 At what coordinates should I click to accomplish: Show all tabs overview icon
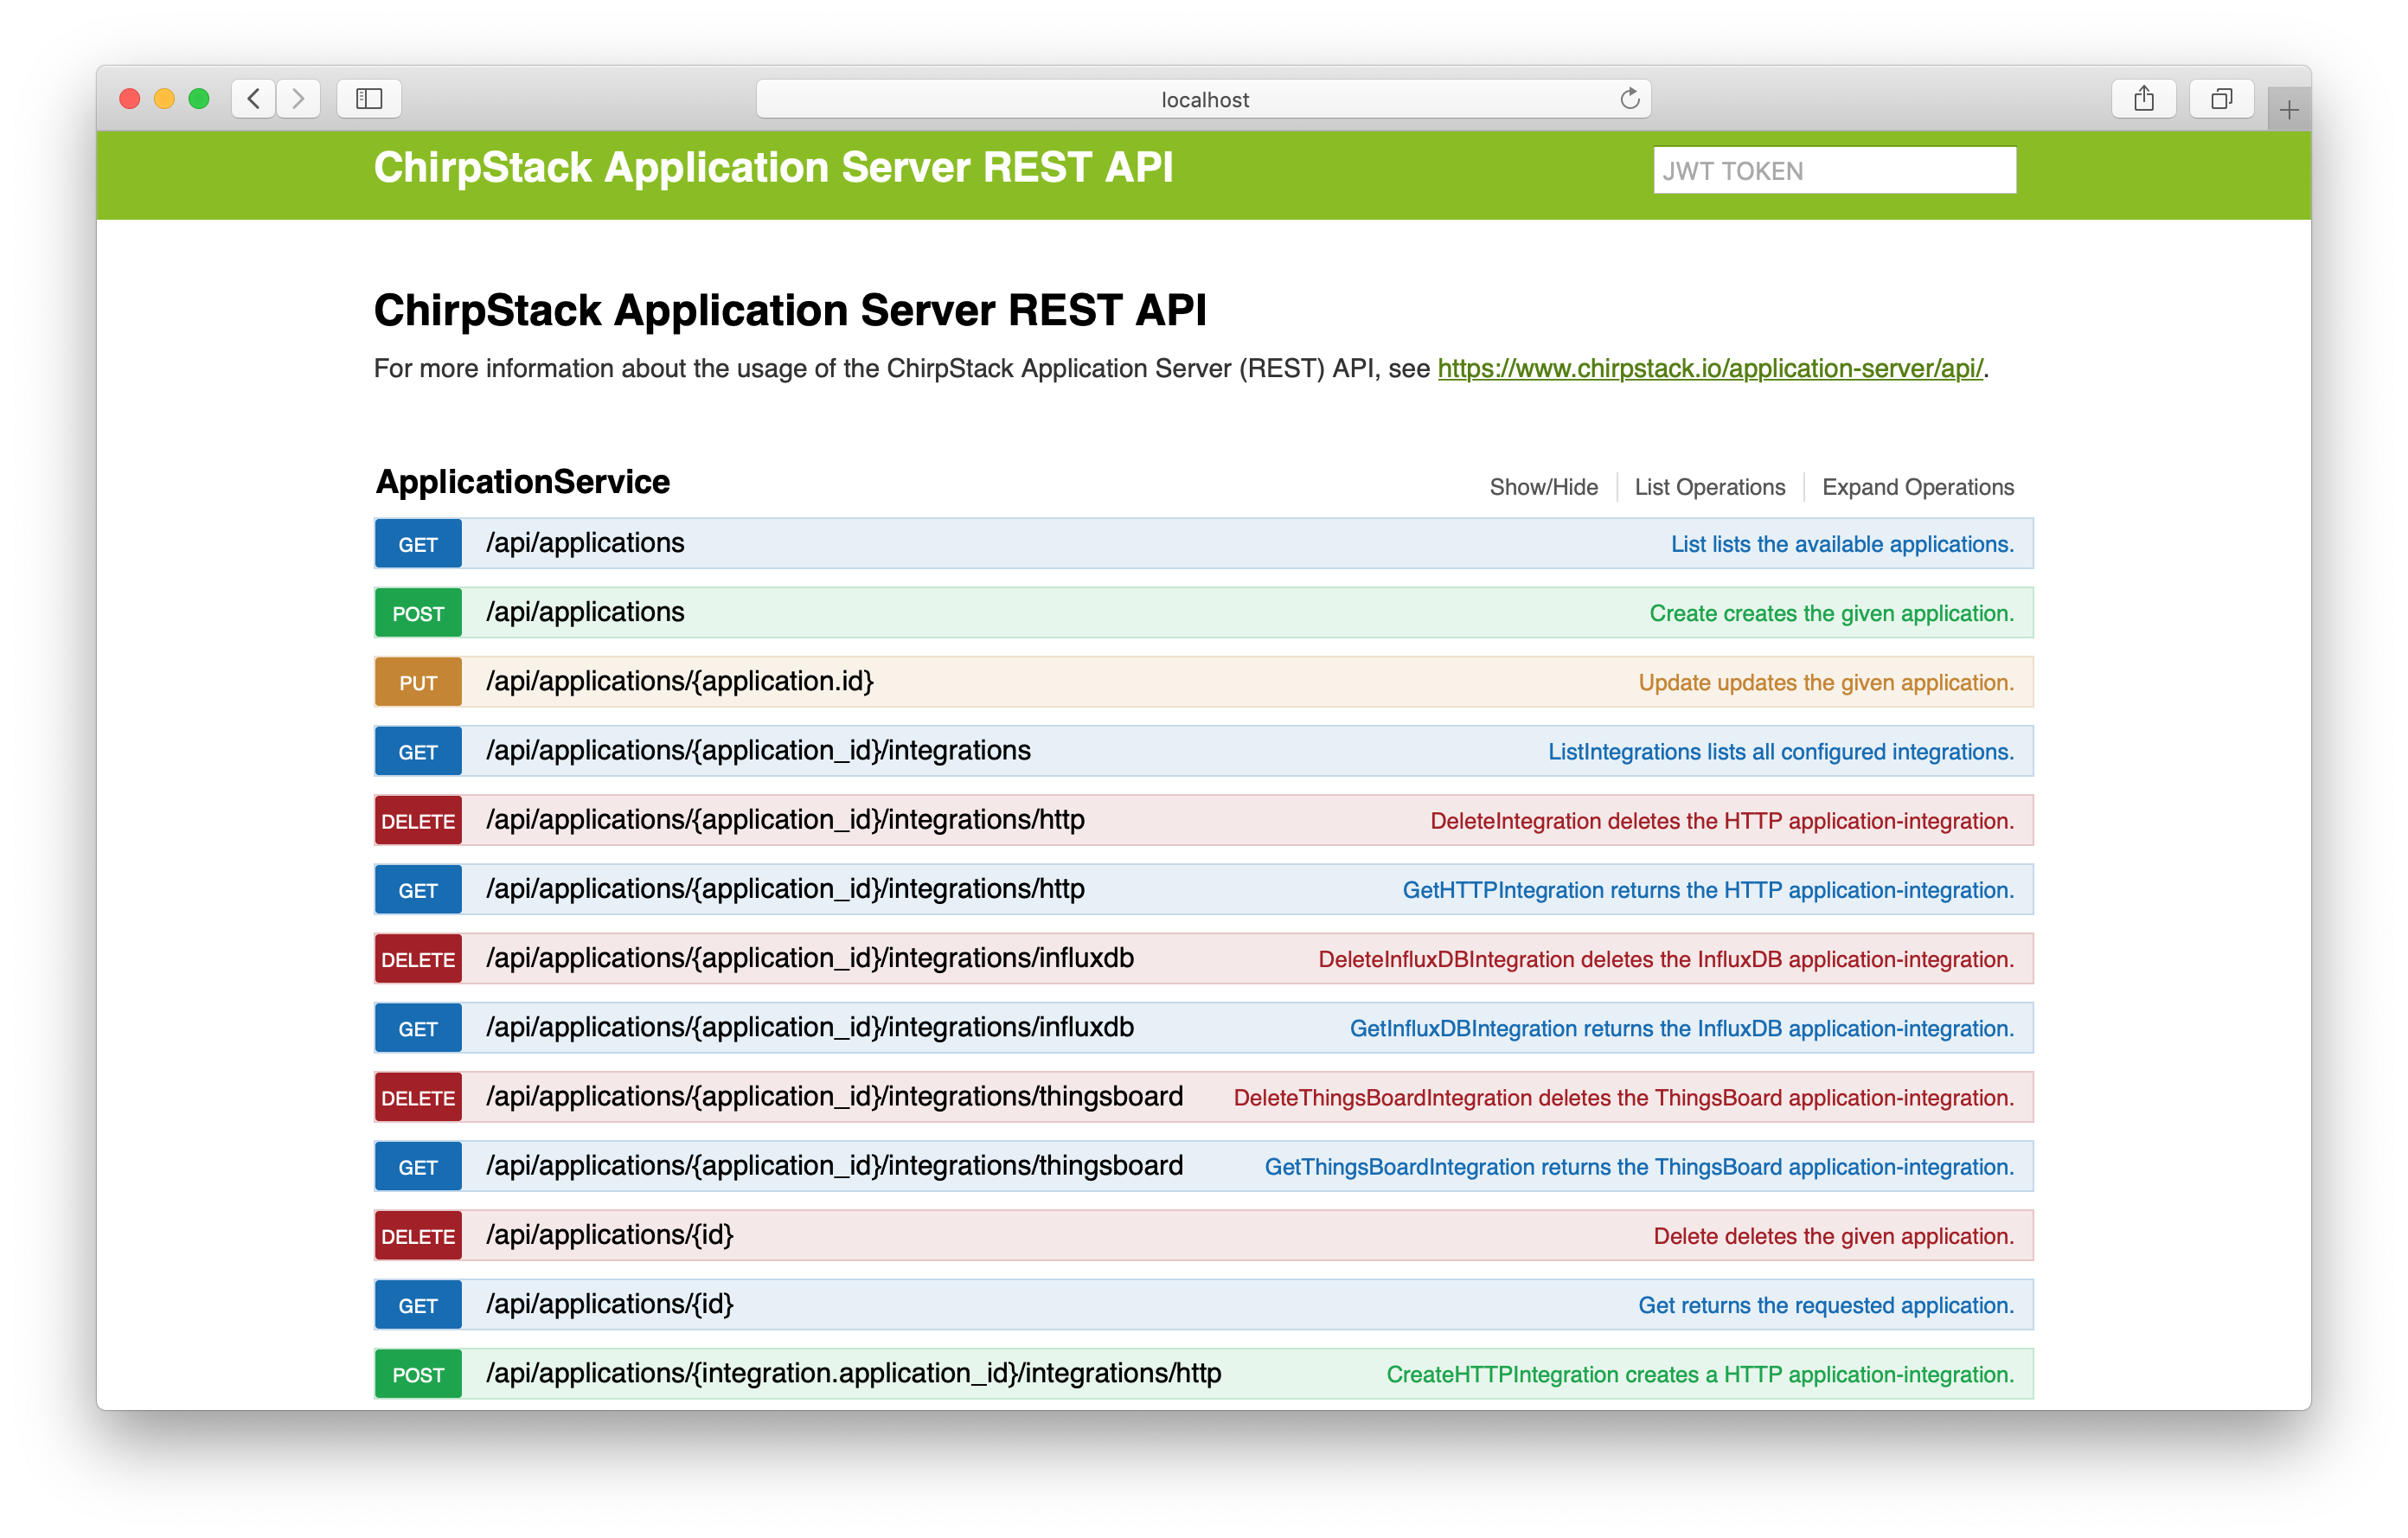pyautogui.click(x=2221, y=98)
